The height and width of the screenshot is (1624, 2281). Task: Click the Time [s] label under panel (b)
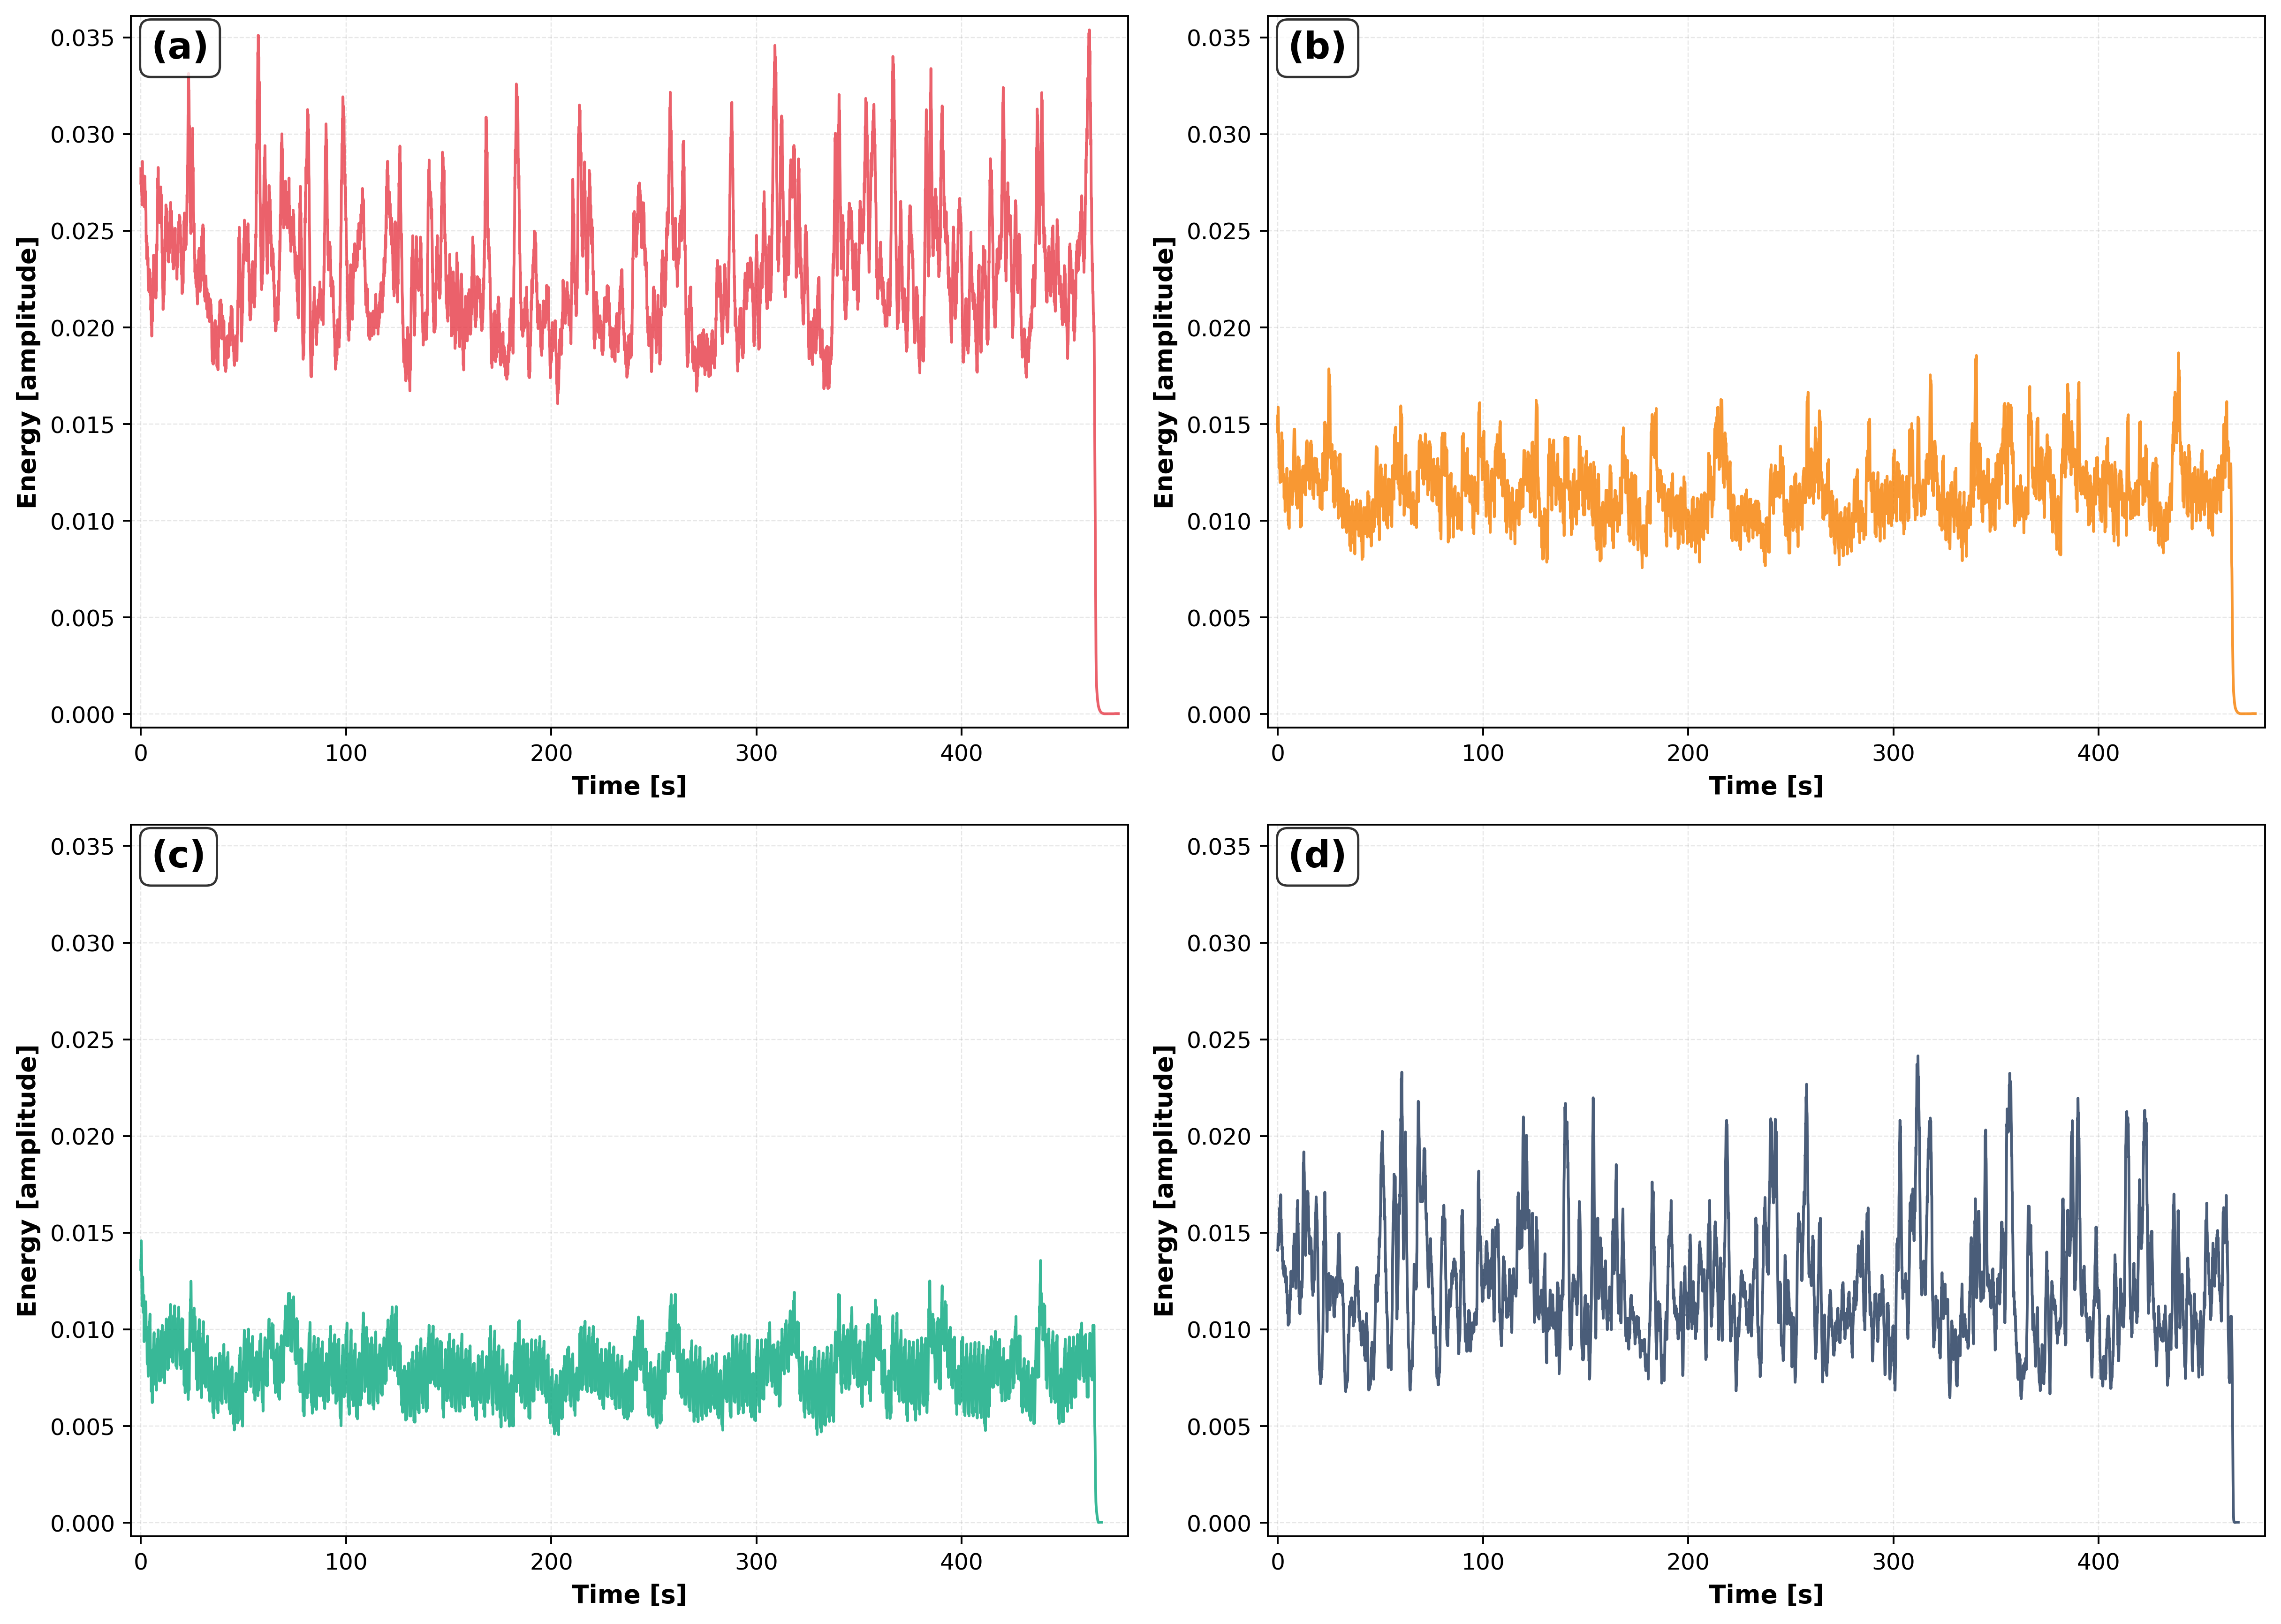[x=1765, y=786]
